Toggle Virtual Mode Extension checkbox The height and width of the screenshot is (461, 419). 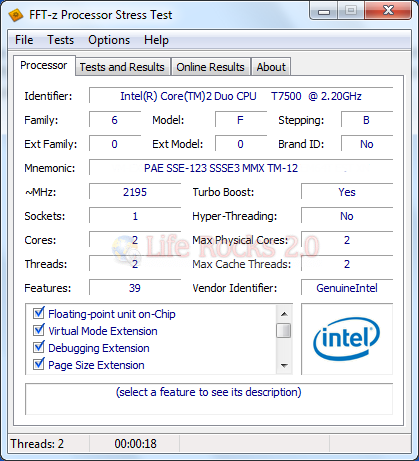point(39,330)
